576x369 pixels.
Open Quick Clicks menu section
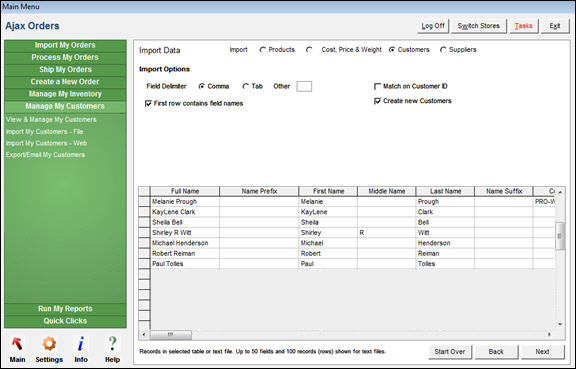pyautogui.click(x=65, y=321)
